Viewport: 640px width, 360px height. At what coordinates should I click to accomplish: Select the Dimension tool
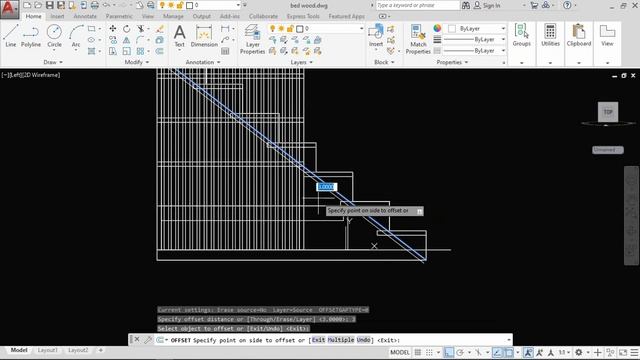[x=204, y=36]
